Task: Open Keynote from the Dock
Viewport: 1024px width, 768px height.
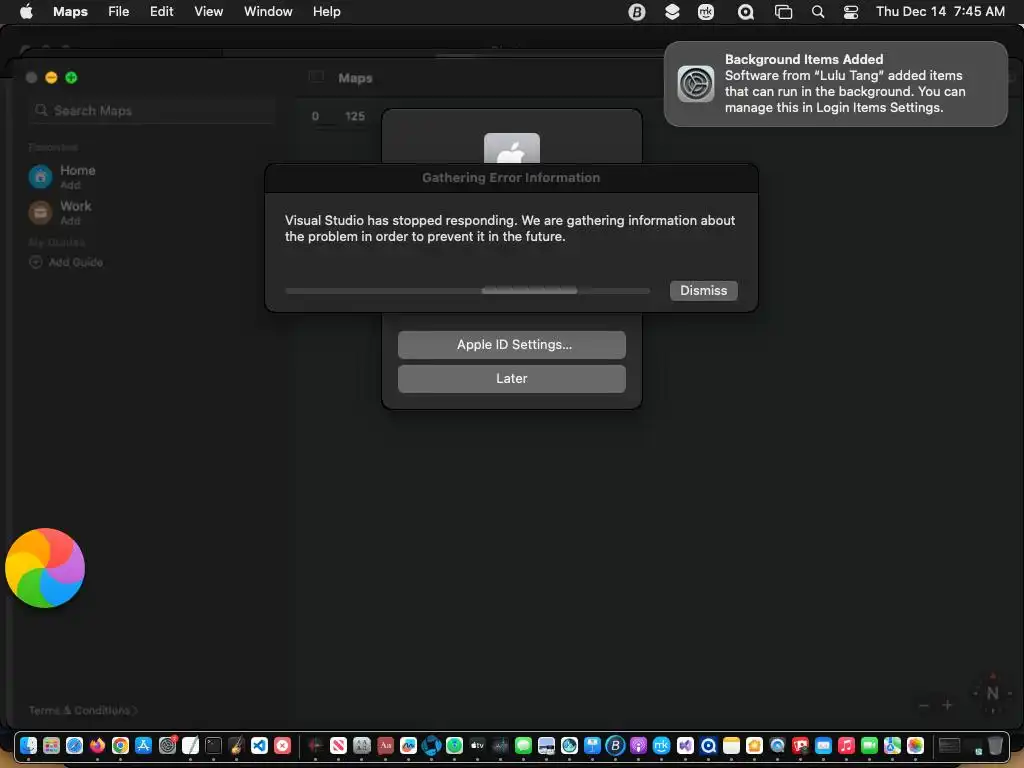Action: point(592,745)
